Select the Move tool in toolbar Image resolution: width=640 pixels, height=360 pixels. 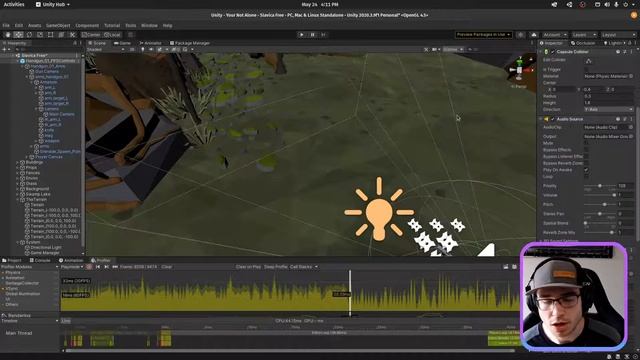[x=18, y=35]
